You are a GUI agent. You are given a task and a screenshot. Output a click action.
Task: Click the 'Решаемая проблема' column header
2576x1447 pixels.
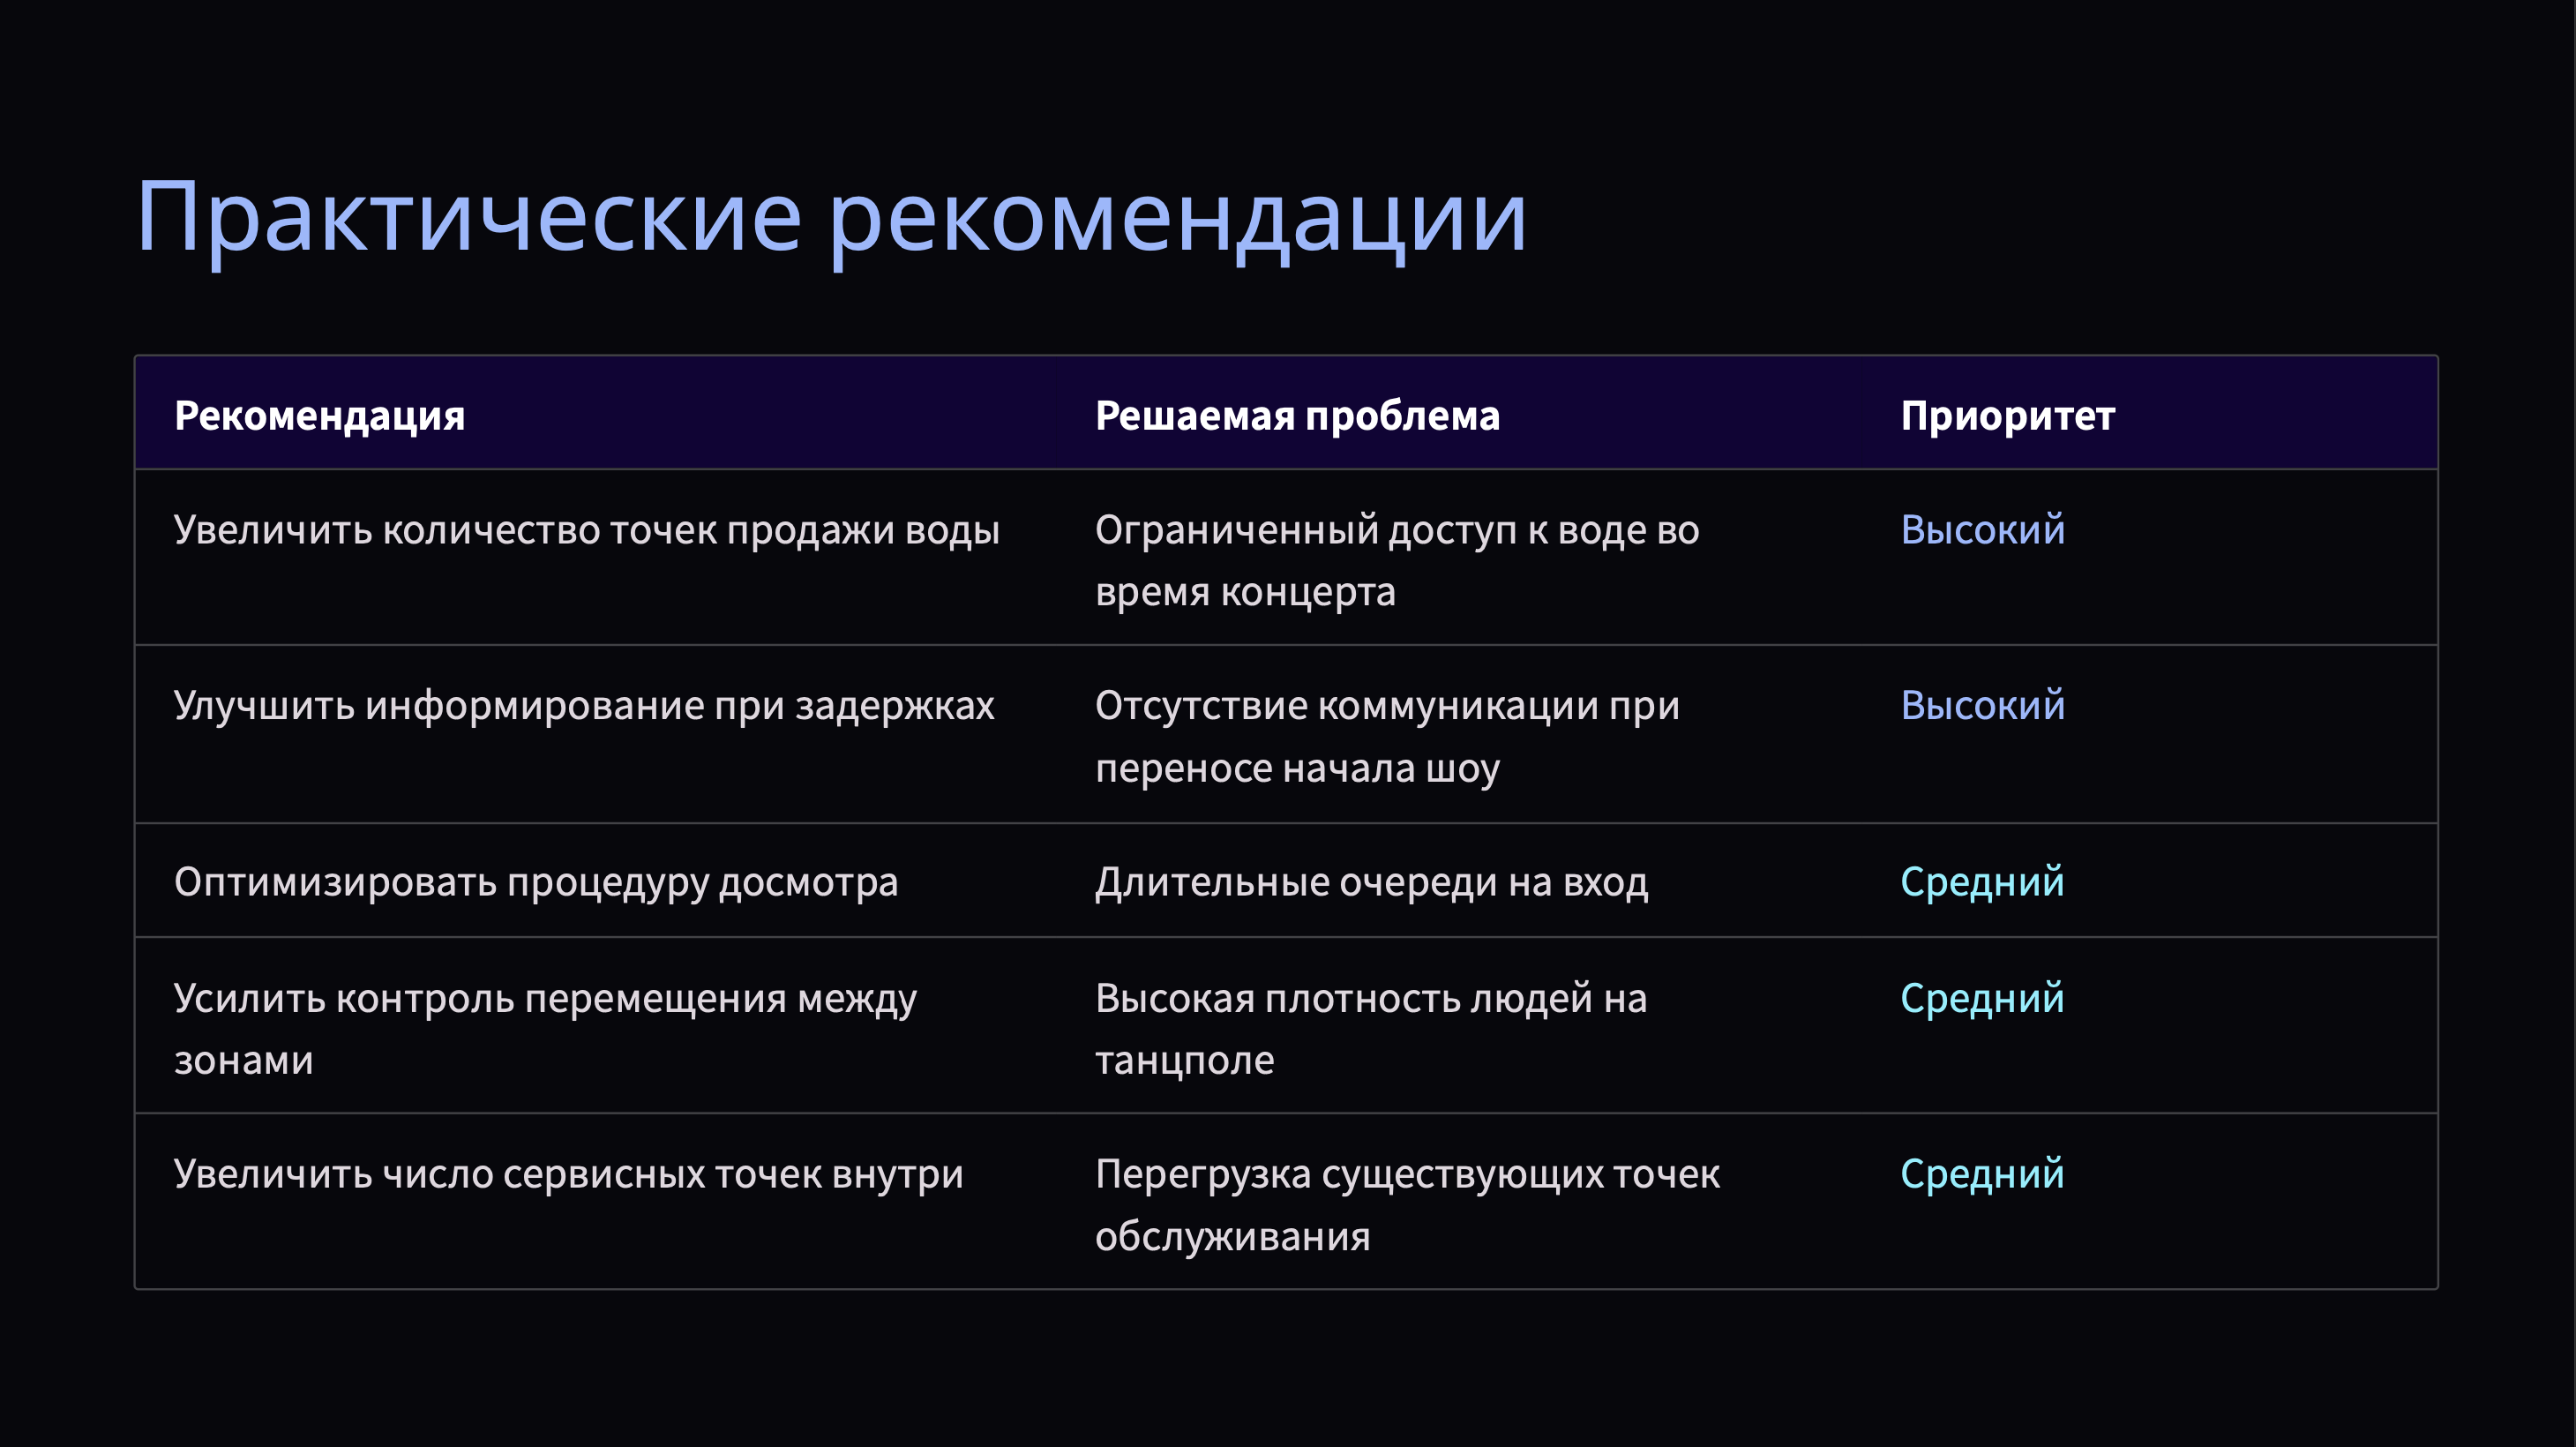[1297, 415]
